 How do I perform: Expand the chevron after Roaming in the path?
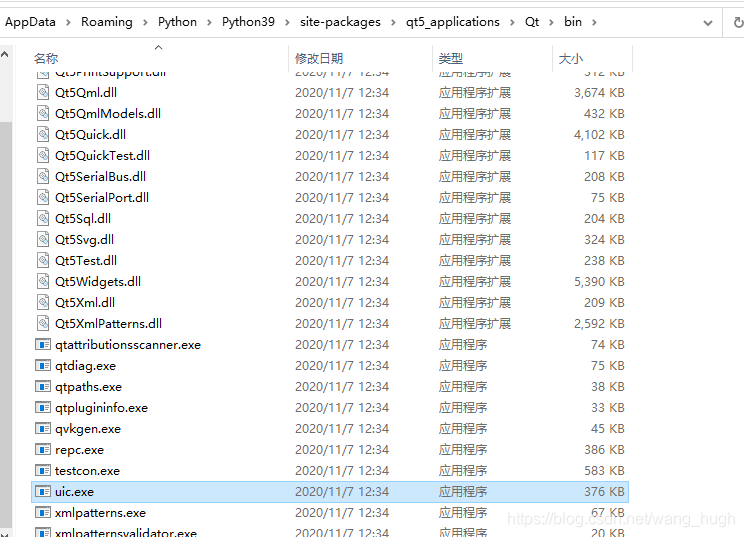click(x=145, y=22)
